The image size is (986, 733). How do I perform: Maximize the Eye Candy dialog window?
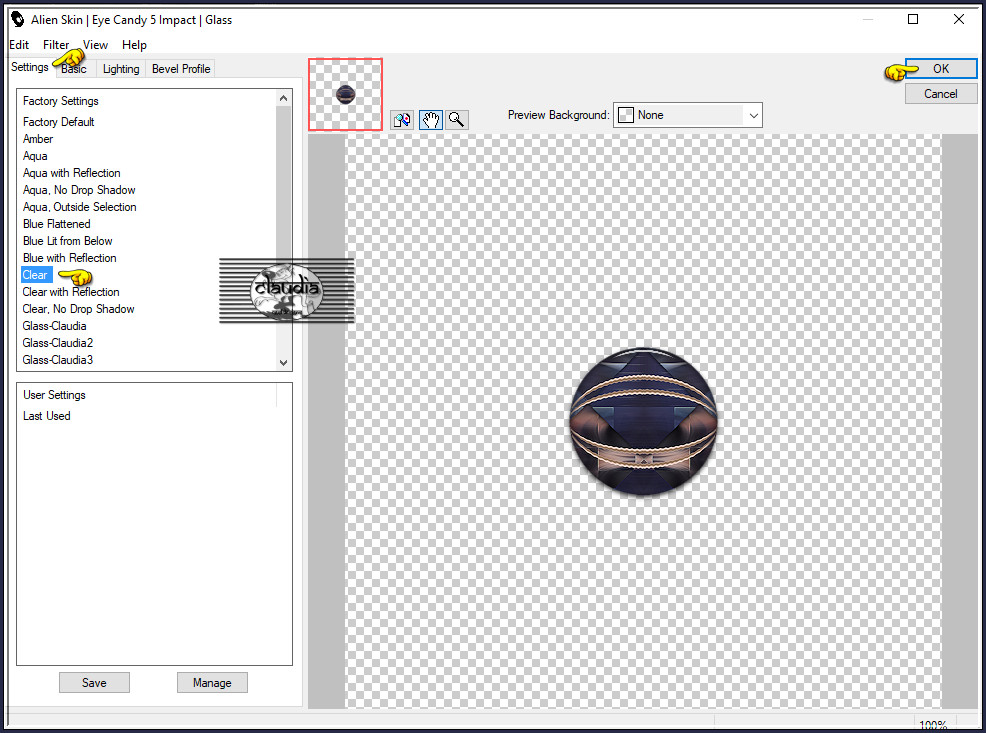point(913,19)
